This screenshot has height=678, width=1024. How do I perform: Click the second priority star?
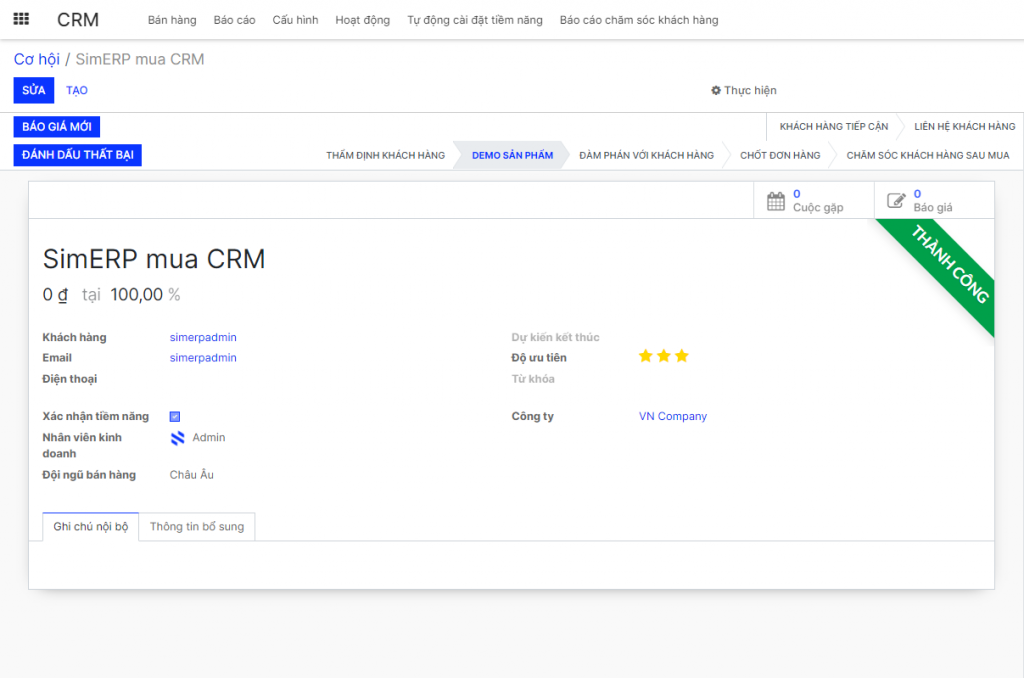664,356
